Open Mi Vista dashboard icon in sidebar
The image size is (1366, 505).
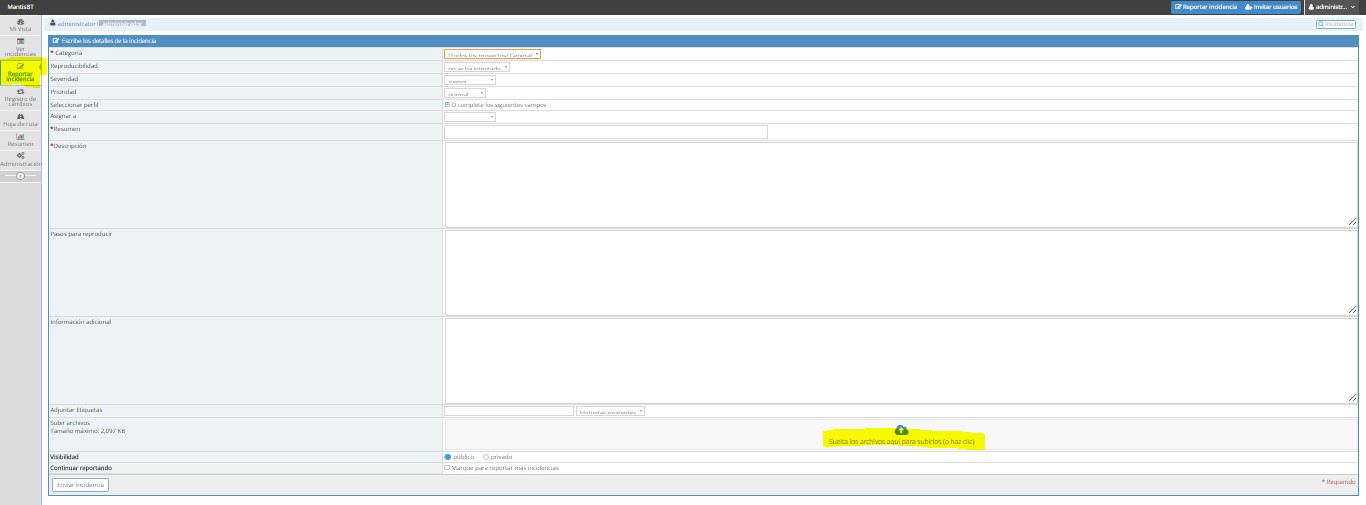pos(20,22)
